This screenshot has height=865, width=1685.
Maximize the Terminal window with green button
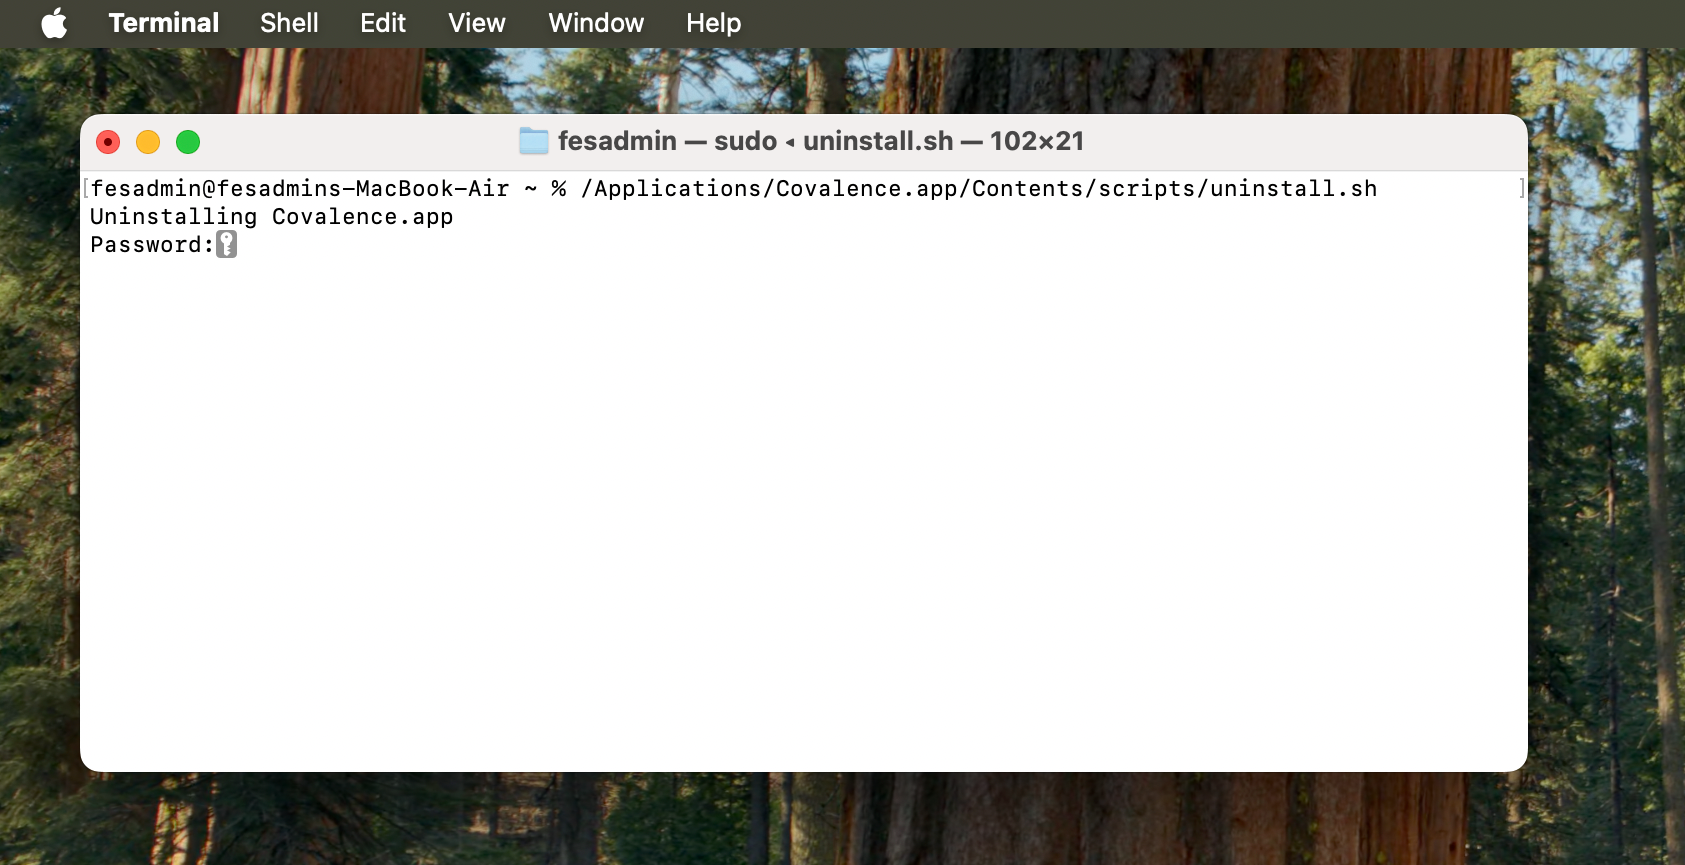(188, 142)
